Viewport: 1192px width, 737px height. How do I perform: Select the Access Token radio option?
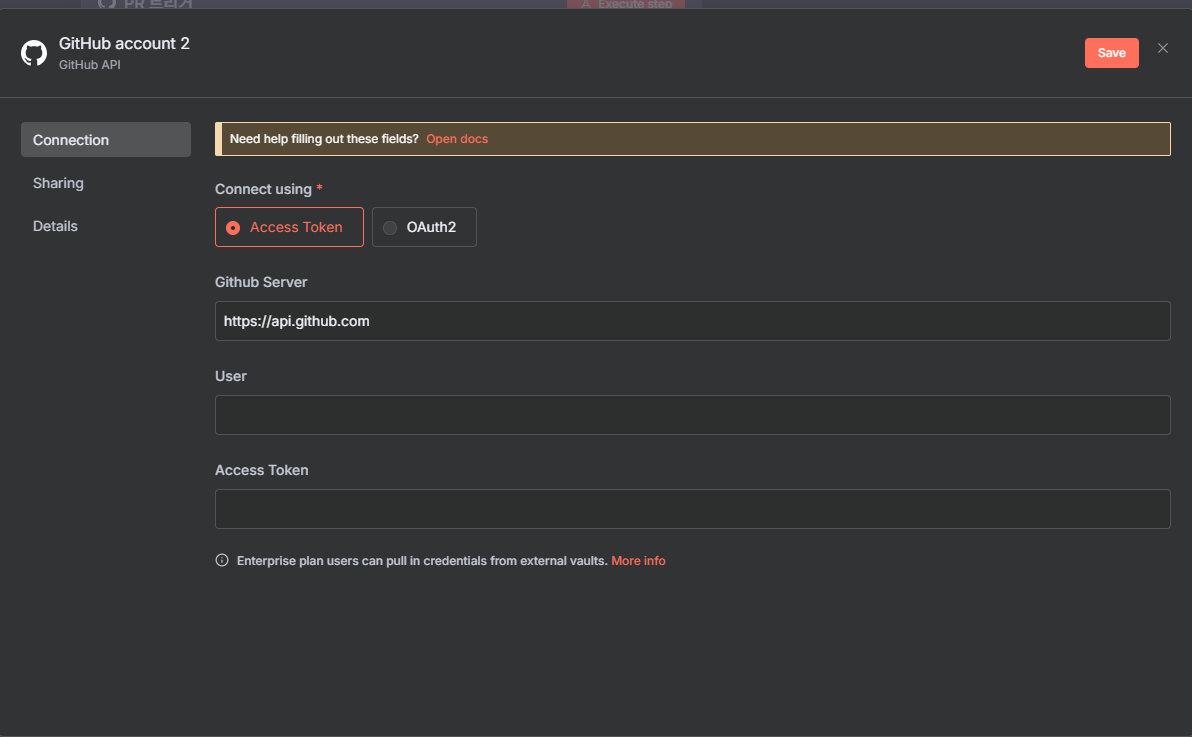(289, 227)
